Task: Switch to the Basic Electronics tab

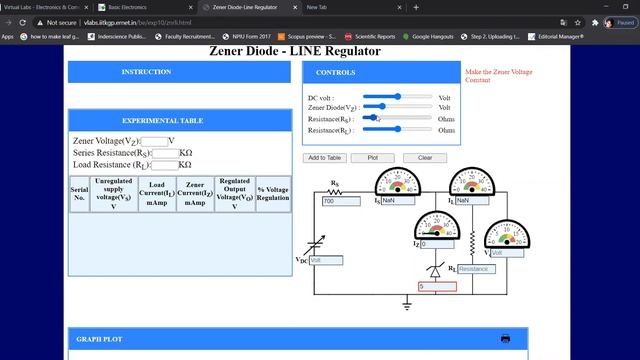Action: [145, 7]
